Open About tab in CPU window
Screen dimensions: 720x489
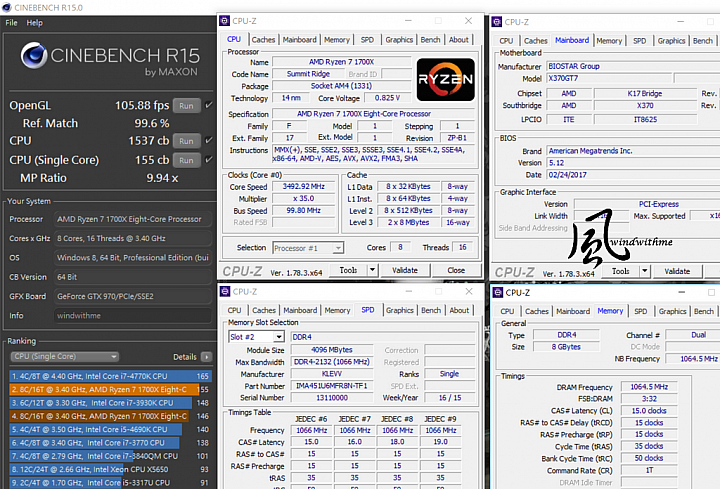[x=459, y=40]
